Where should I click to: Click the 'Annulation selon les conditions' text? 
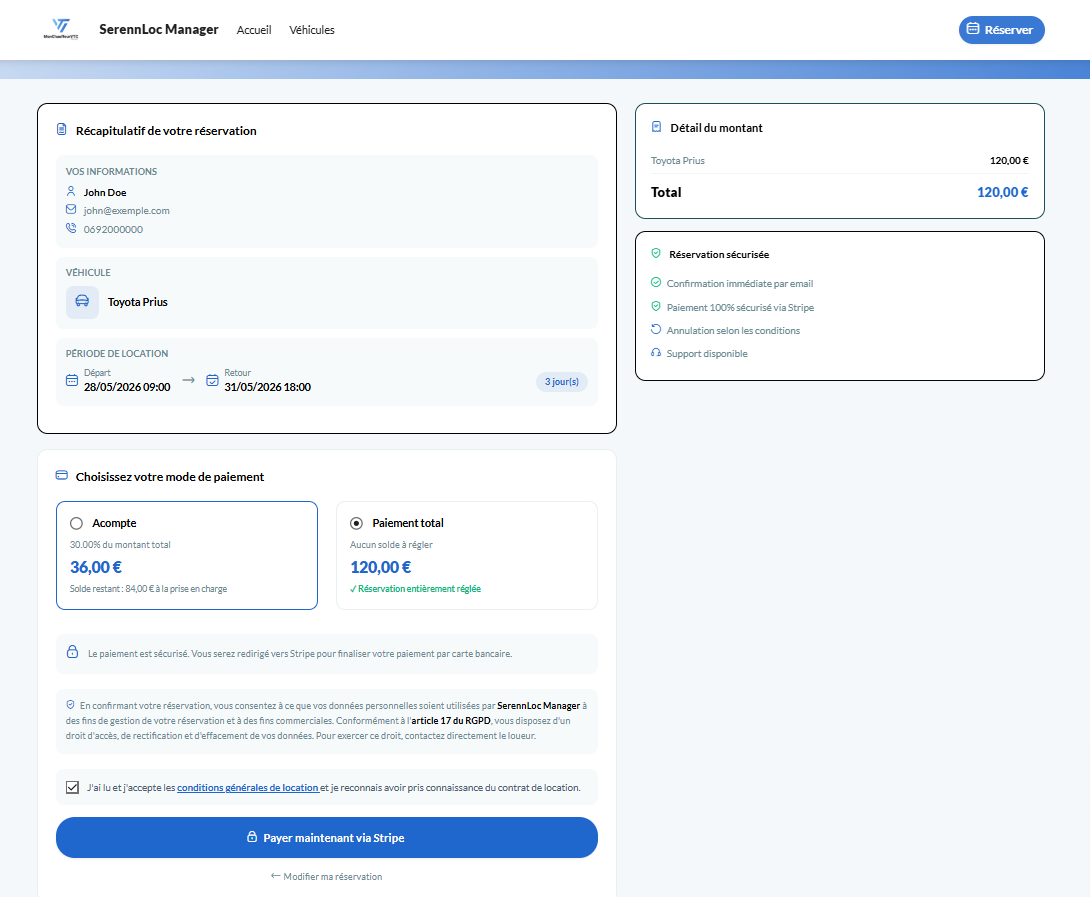tap(733, 331)
